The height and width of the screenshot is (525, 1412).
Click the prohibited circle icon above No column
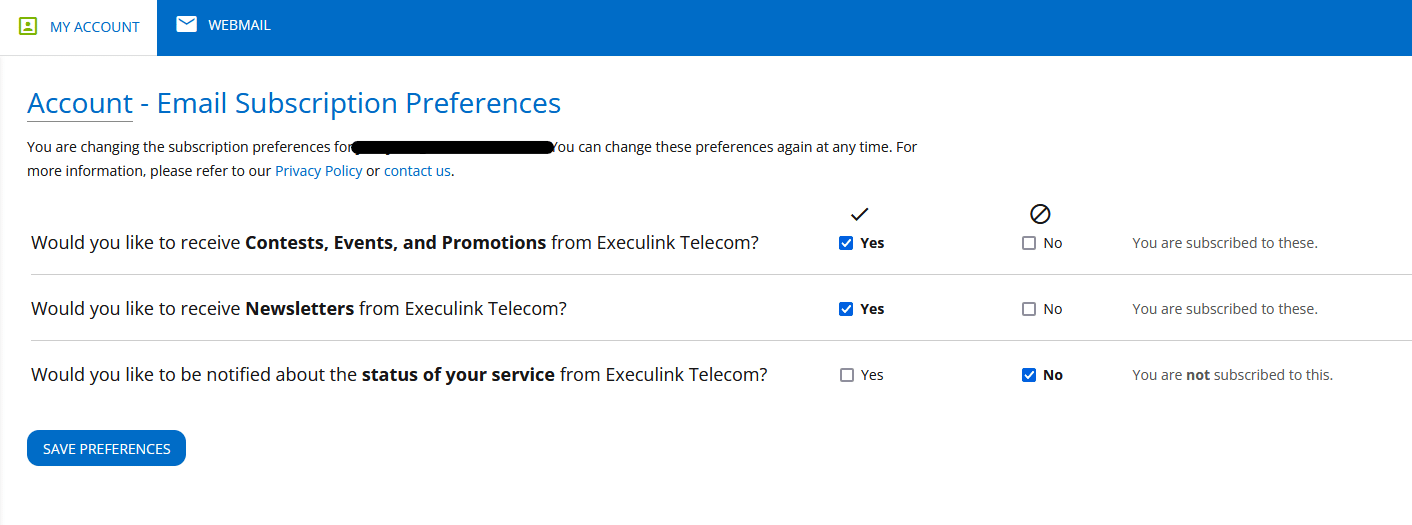click(1040, 213)
